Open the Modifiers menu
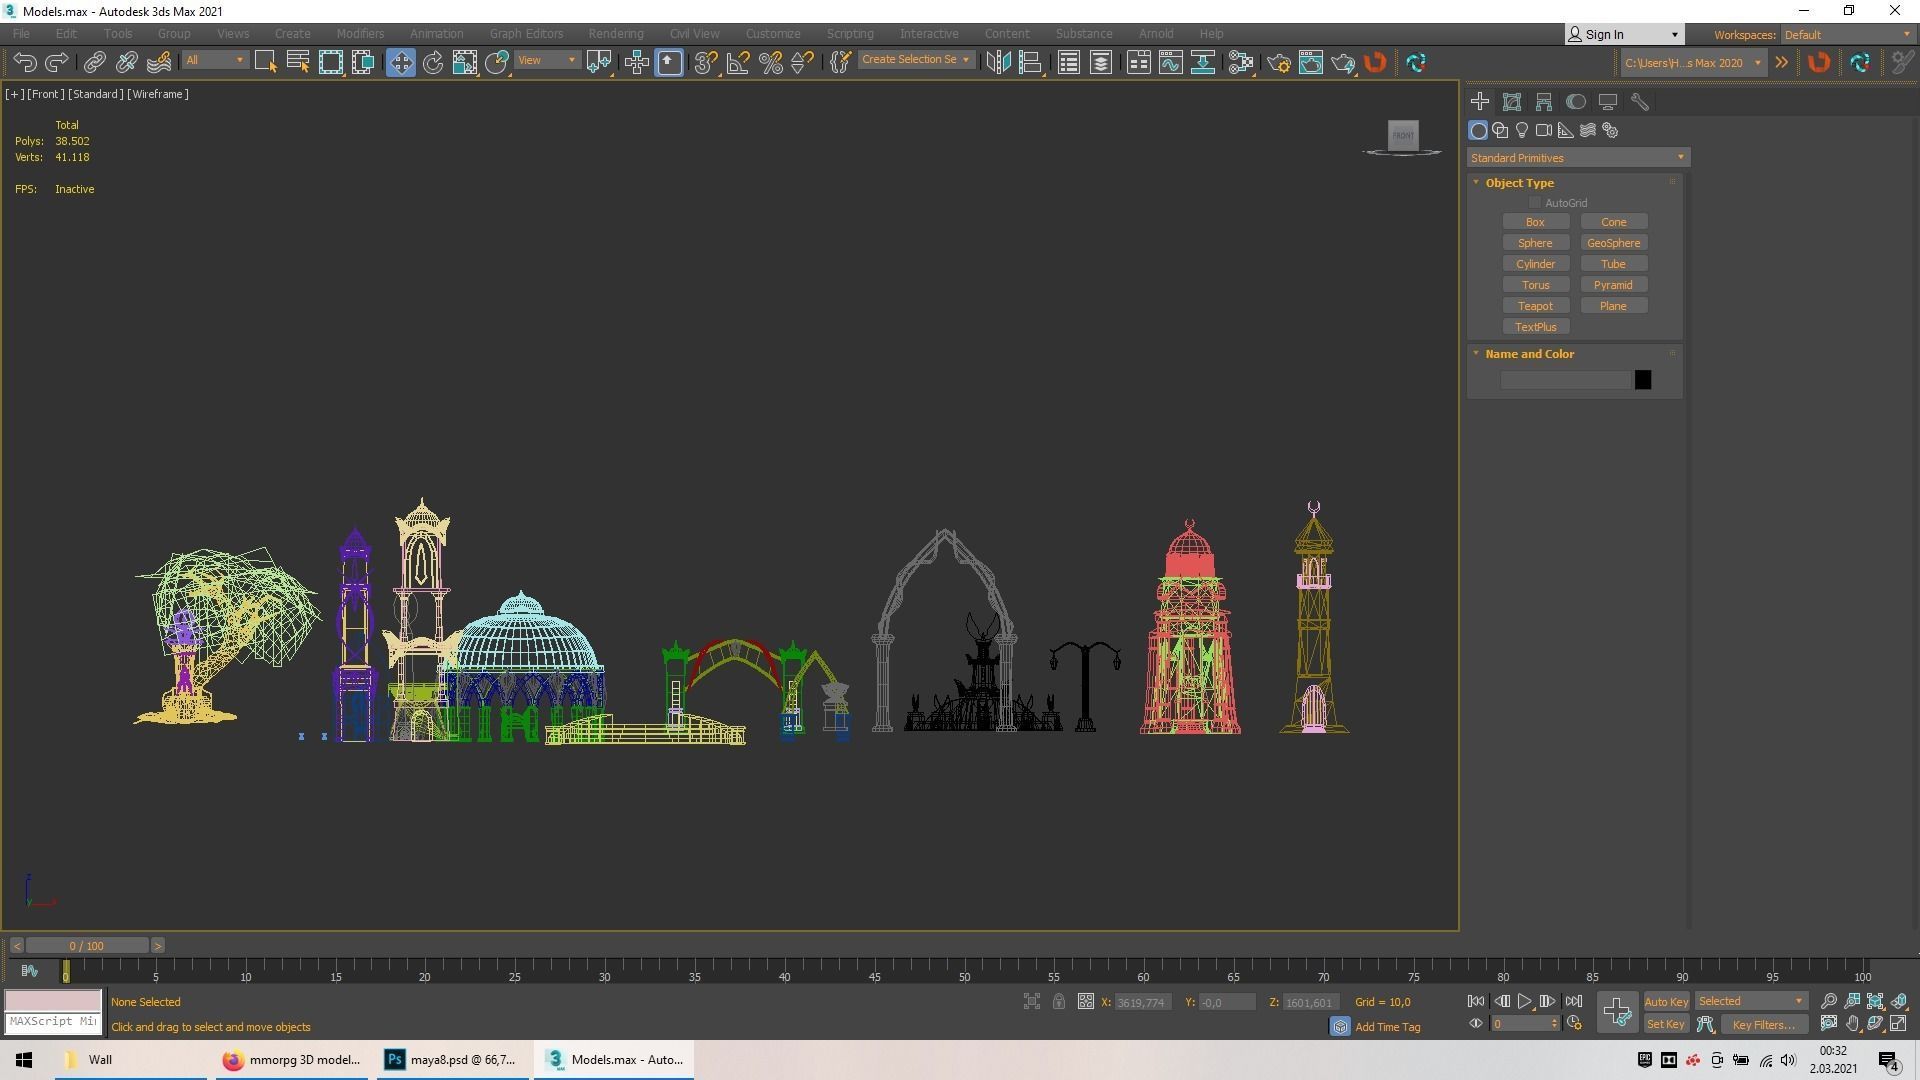Screen dimensions: 1920x1080 [360, 34]
